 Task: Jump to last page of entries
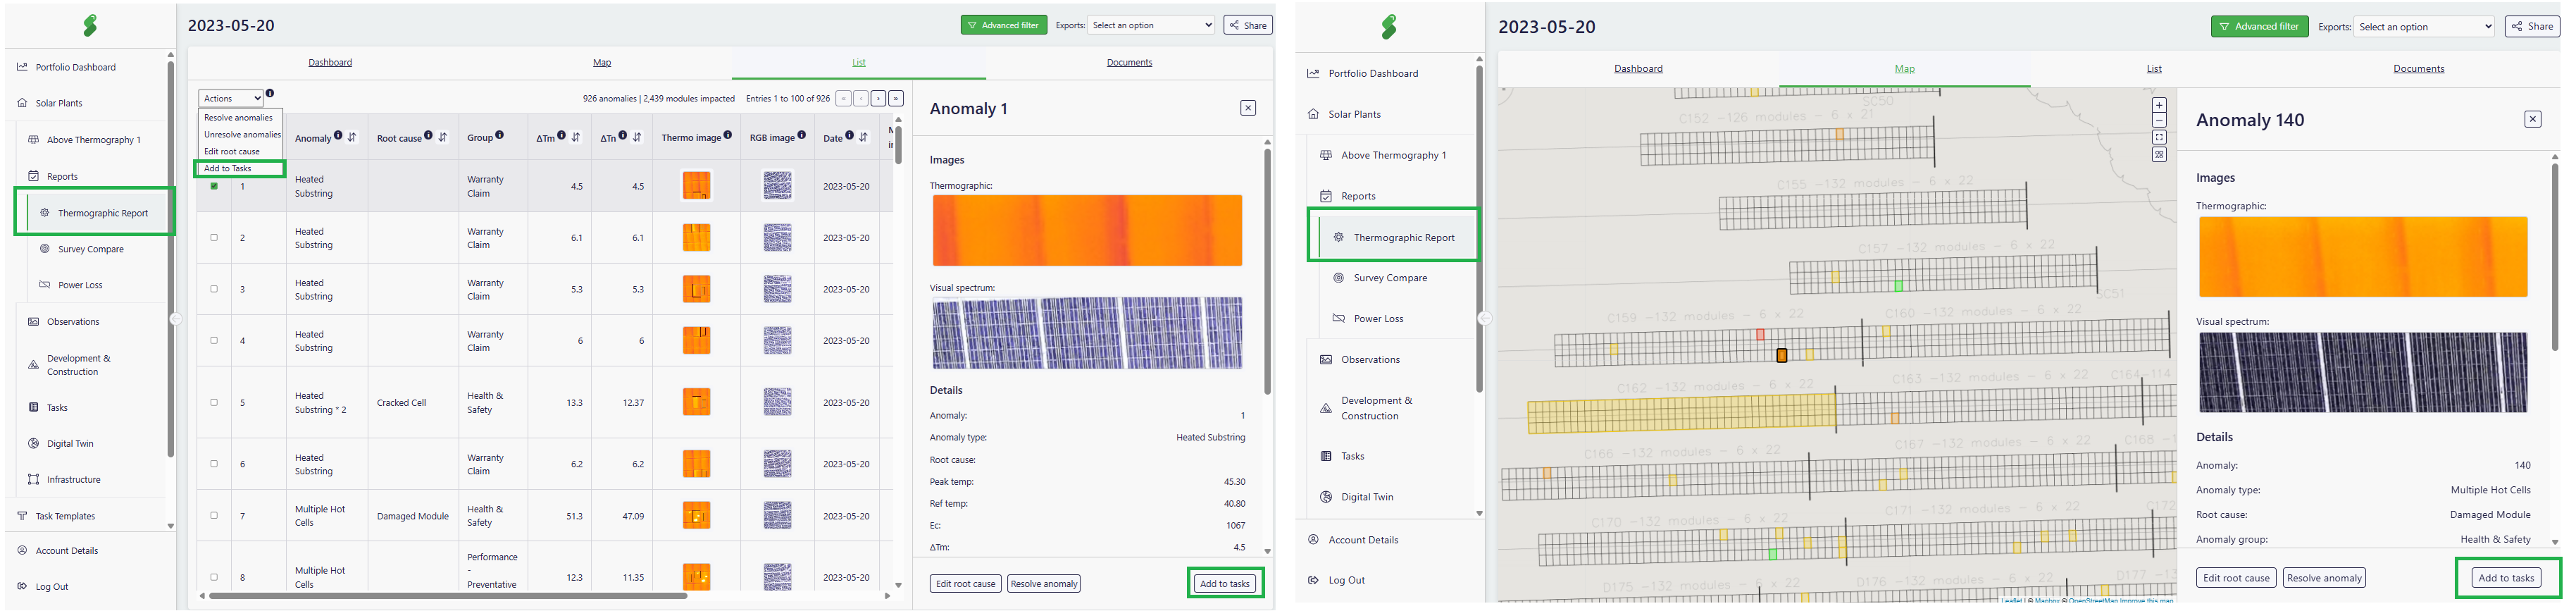896,98
